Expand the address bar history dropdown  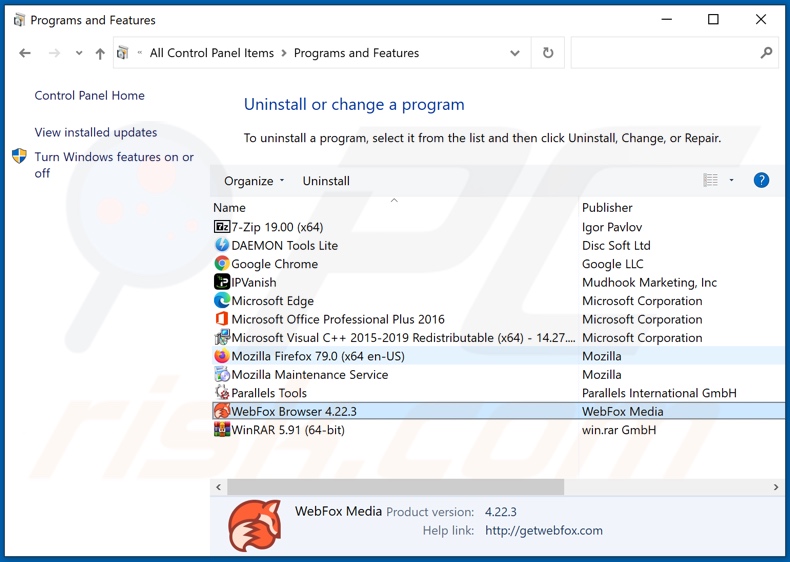click(515, 53)
